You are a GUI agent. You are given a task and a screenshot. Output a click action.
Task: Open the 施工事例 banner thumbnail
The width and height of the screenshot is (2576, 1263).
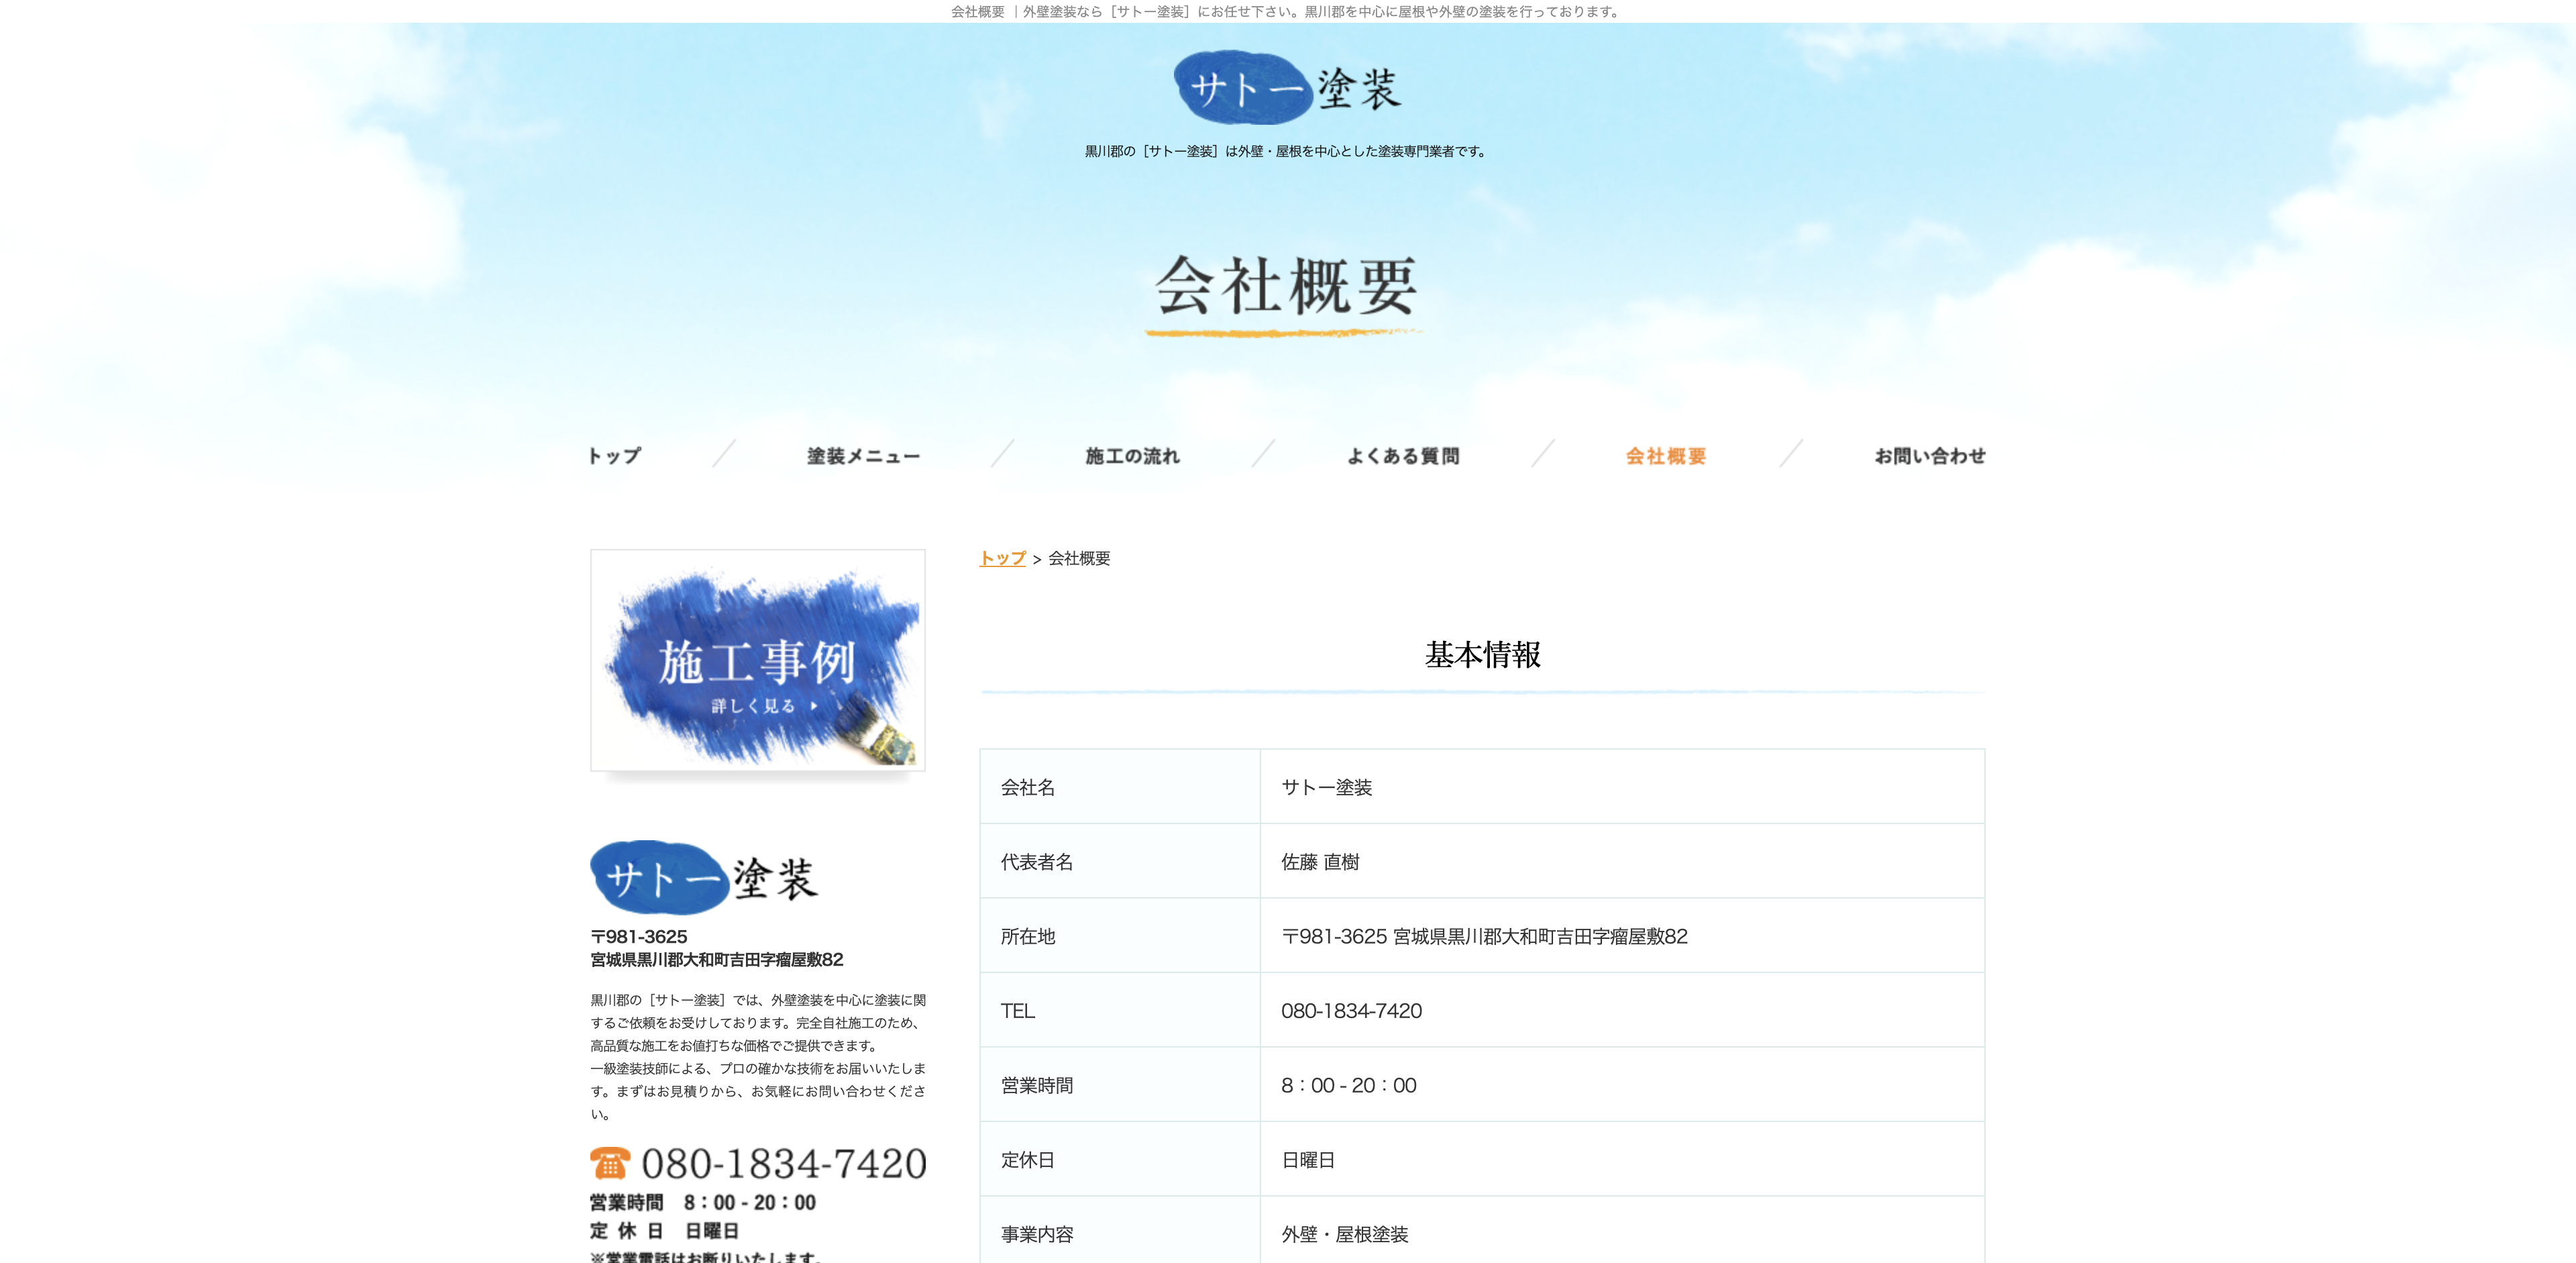coord(758,660)
